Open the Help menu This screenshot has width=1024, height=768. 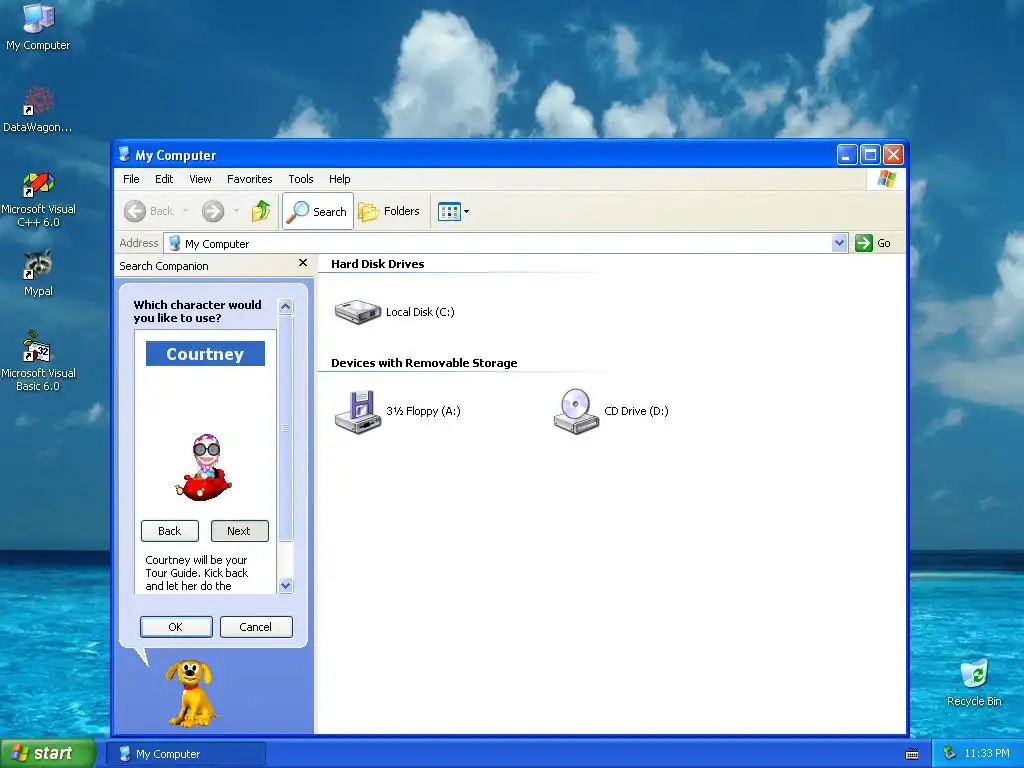(340, 179)
